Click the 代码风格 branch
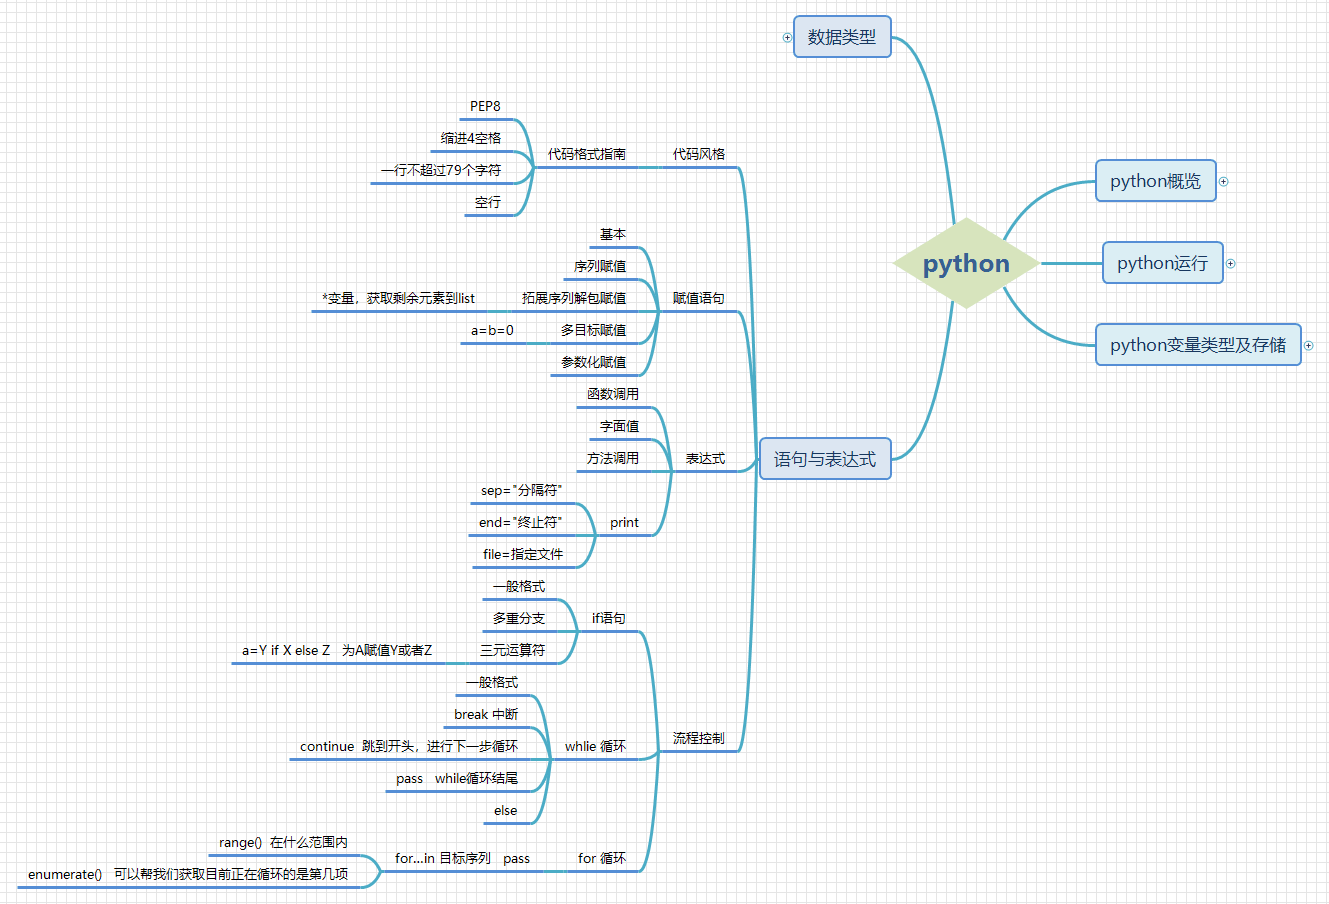 tap(699, 154)
